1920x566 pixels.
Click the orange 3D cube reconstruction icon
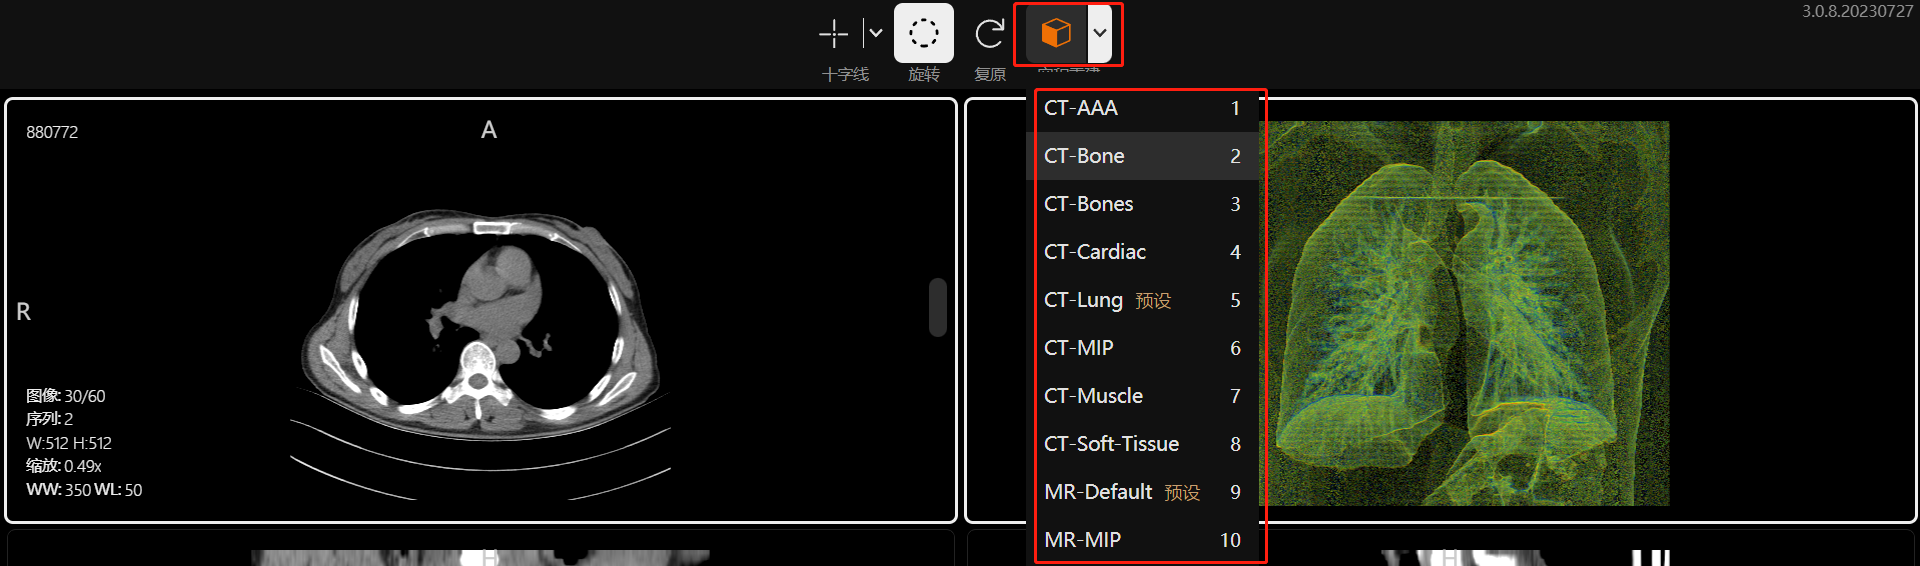(1056, 33)
